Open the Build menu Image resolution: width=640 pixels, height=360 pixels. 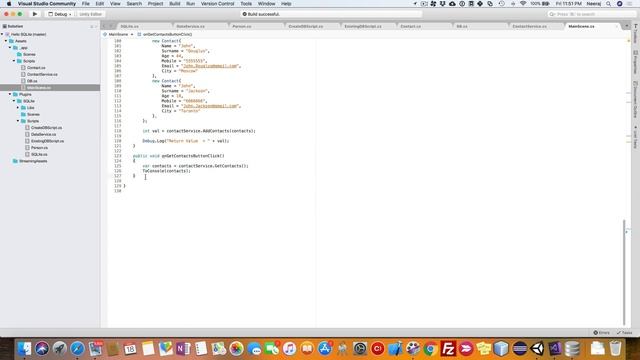click(175, 4)
